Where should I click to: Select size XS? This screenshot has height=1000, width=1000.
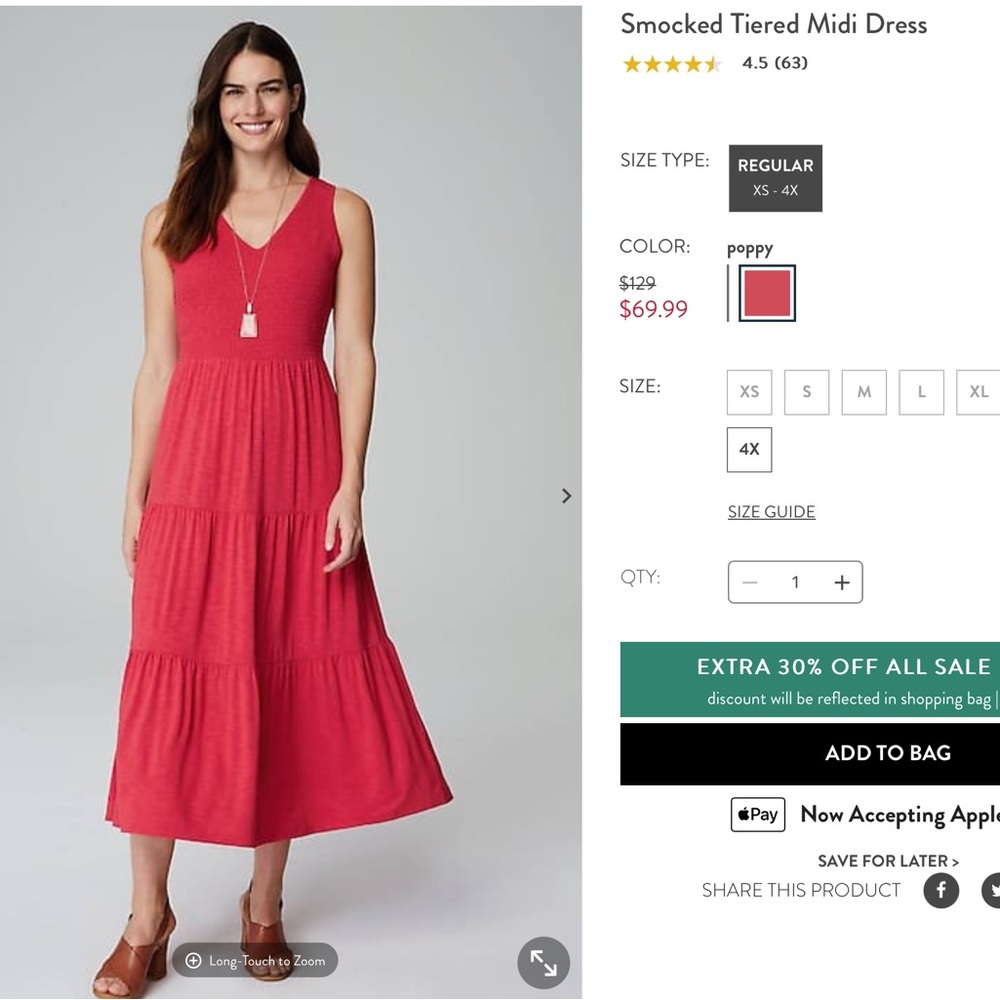click(748, 392)
